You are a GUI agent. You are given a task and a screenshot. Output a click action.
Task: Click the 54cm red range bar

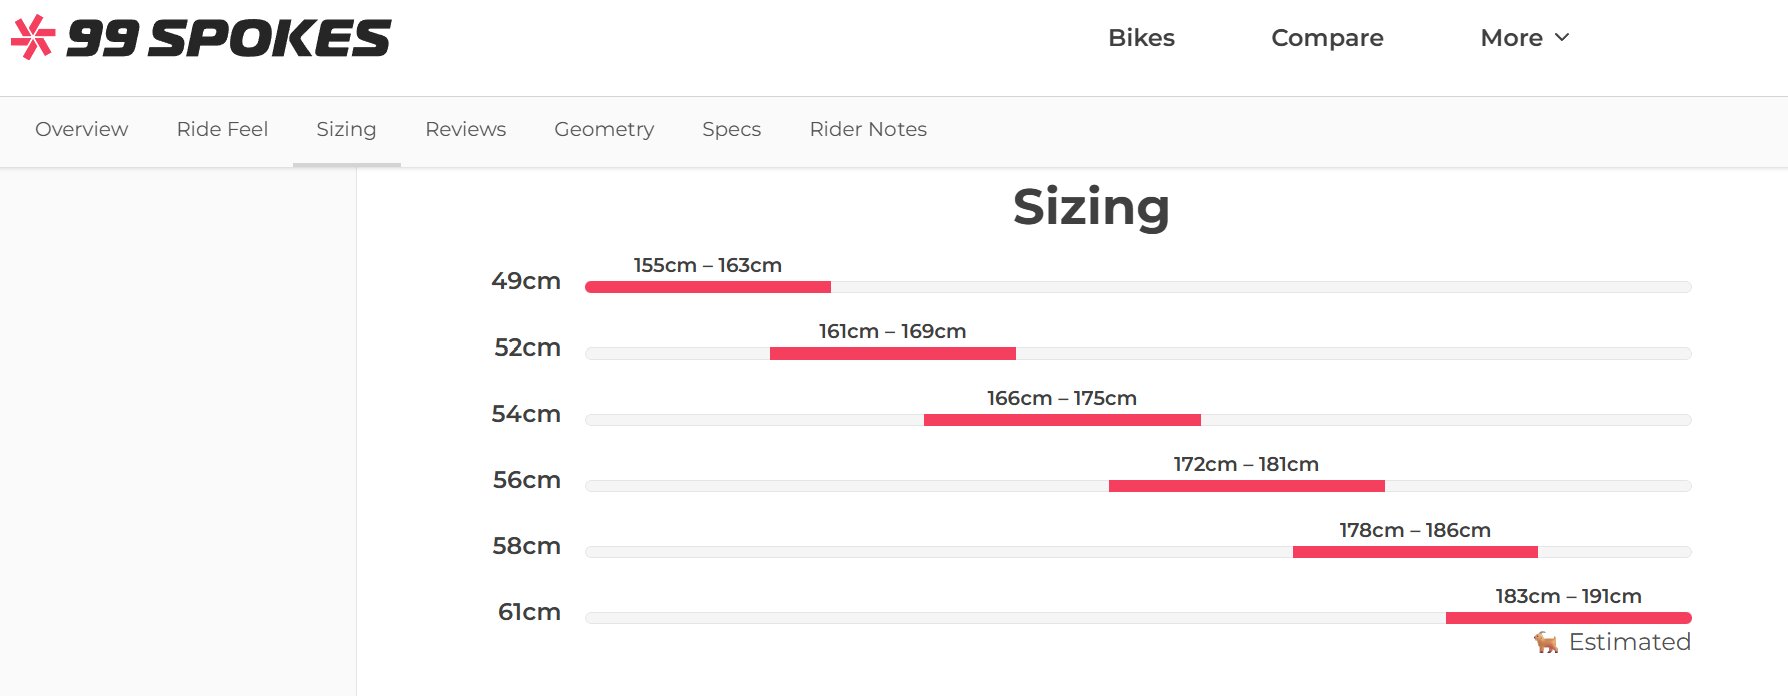(x=1062, y=420)
